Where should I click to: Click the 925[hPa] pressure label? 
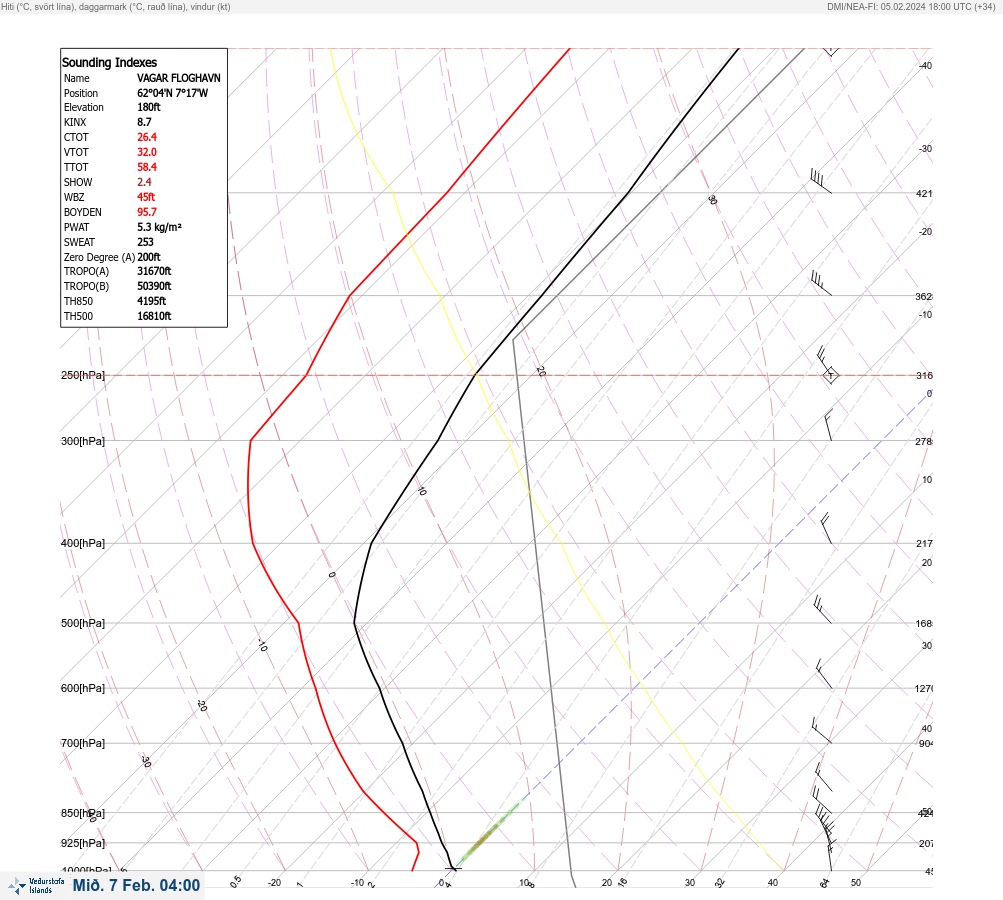(x=83, y=843)
